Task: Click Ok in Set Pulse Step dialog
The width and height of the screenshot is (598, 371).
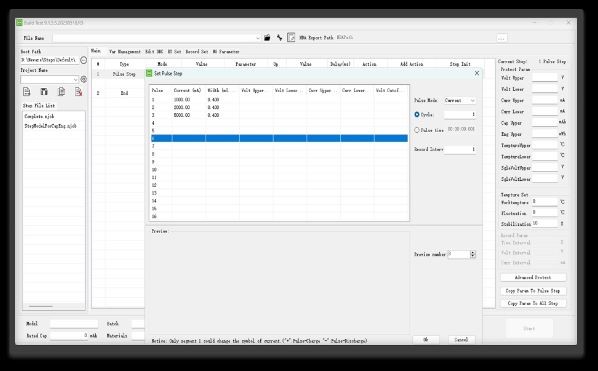Action: (x=426, y=339)
